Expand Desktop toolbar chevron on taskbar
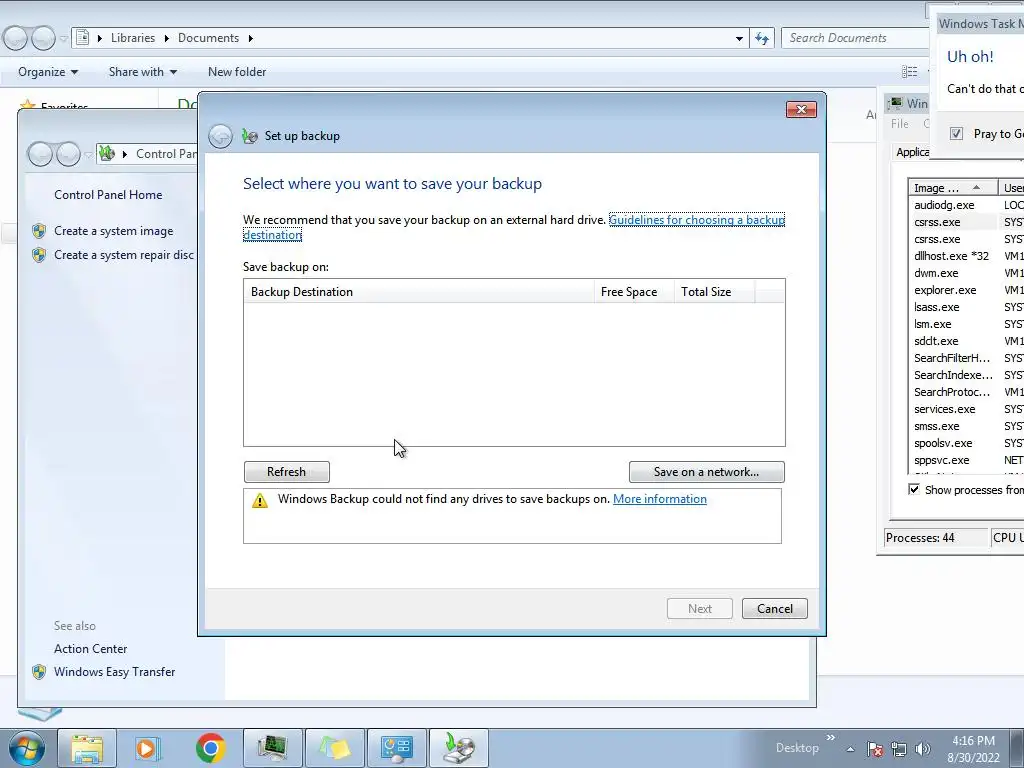Screen dimensions: 1024x768 pos(831,738)
